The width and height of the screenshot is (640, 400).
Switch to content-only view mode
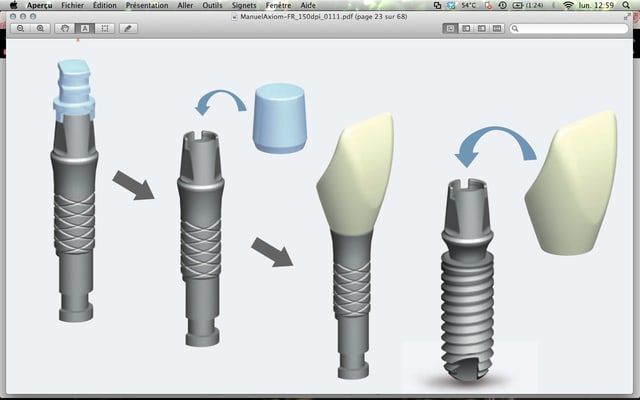click(x=451, y=29)
